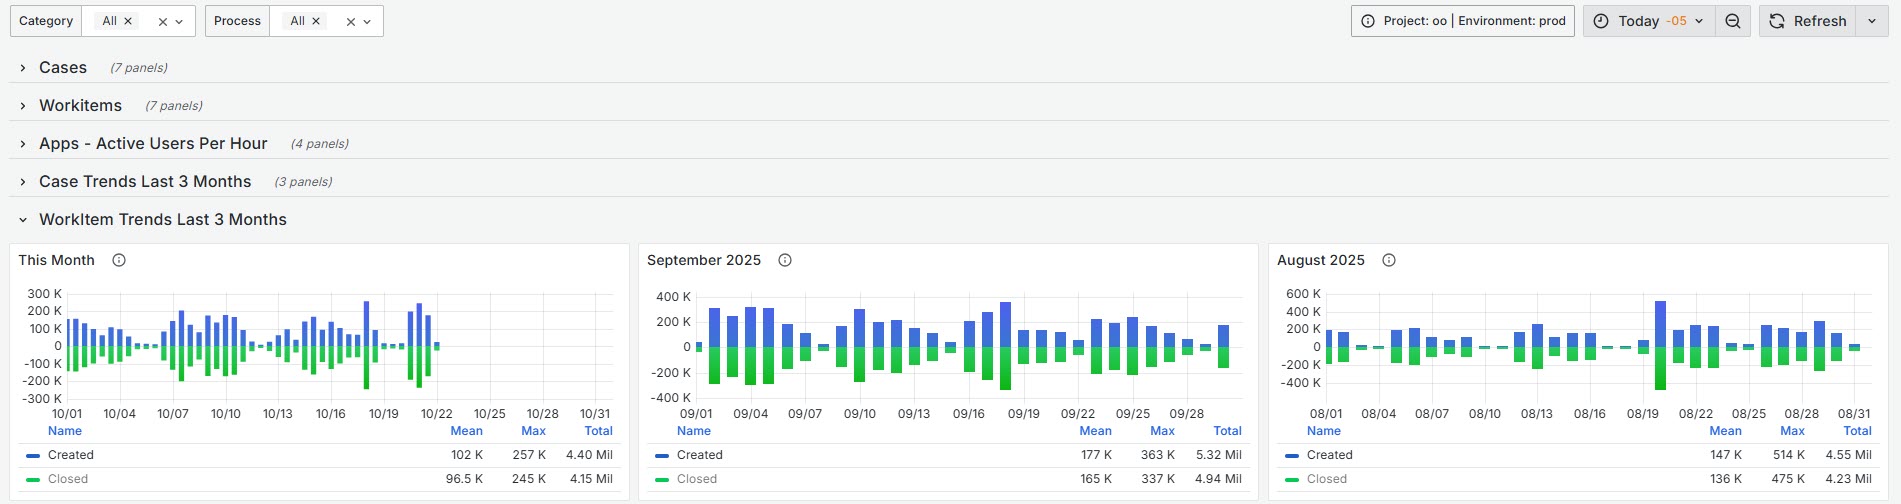The image size is (1901, 504).
Task: Remove the All tag from Category filter
Action: [x=128, y=21]
